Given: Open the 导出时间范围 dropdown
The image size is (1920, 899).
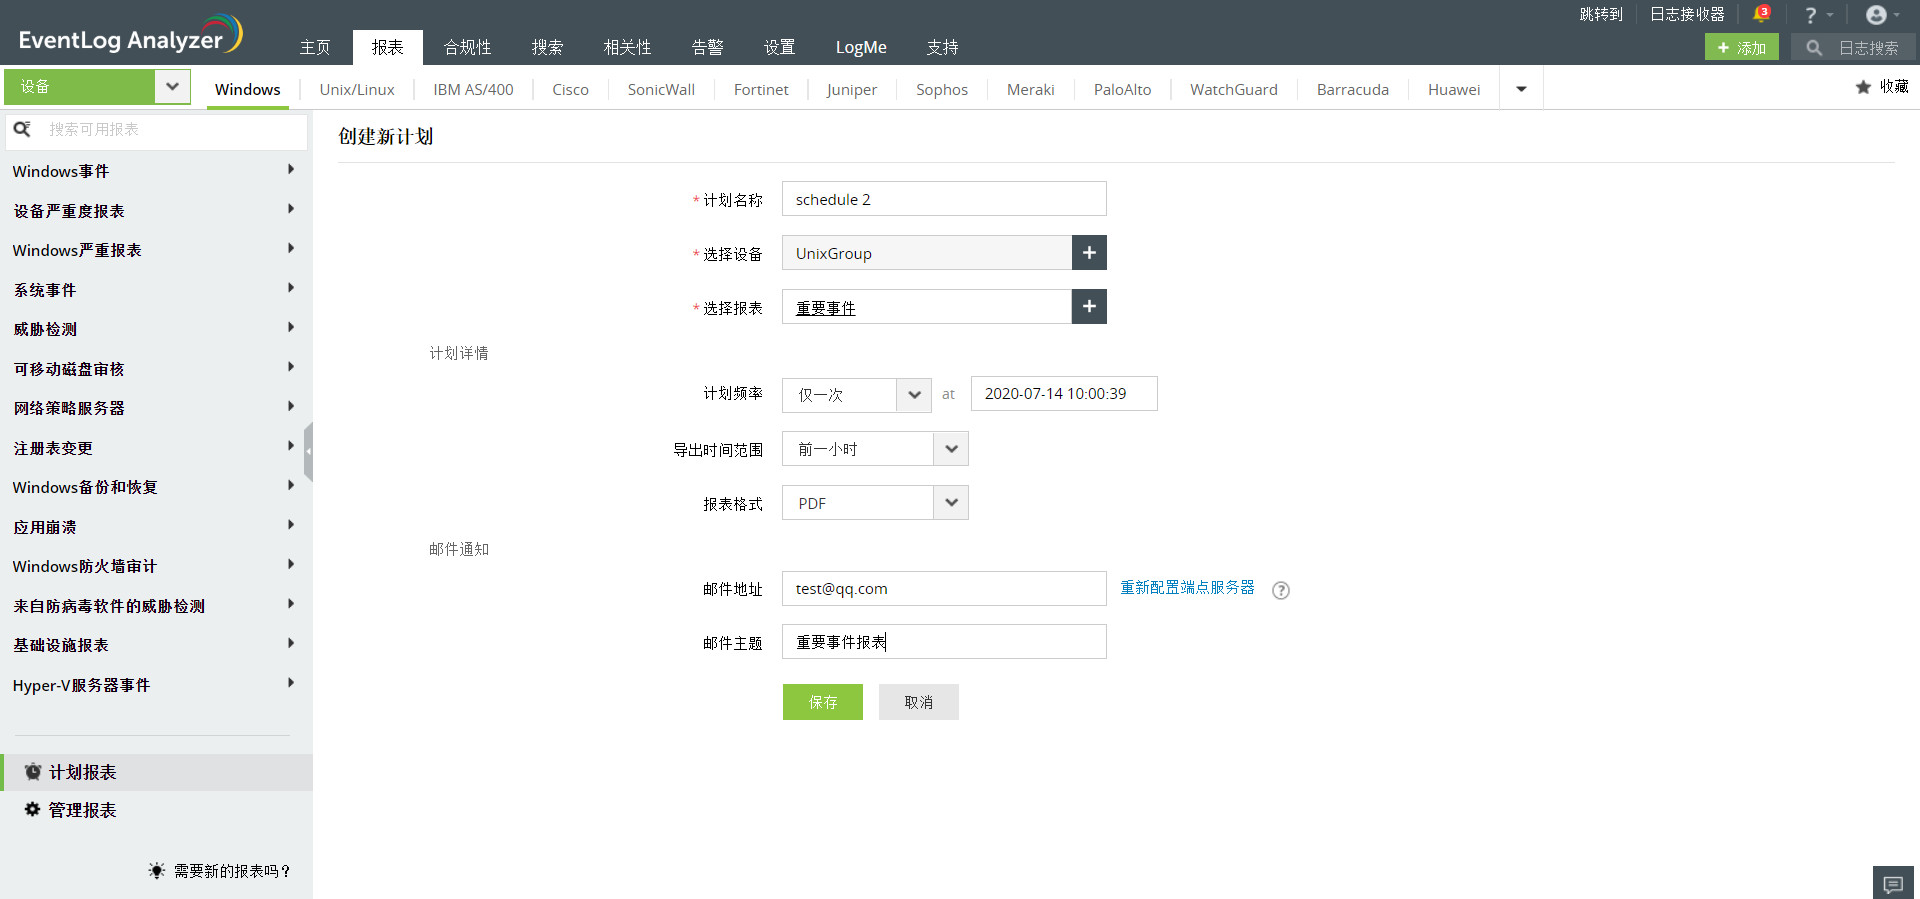Looking at the screenshot, I should [950, 449].
